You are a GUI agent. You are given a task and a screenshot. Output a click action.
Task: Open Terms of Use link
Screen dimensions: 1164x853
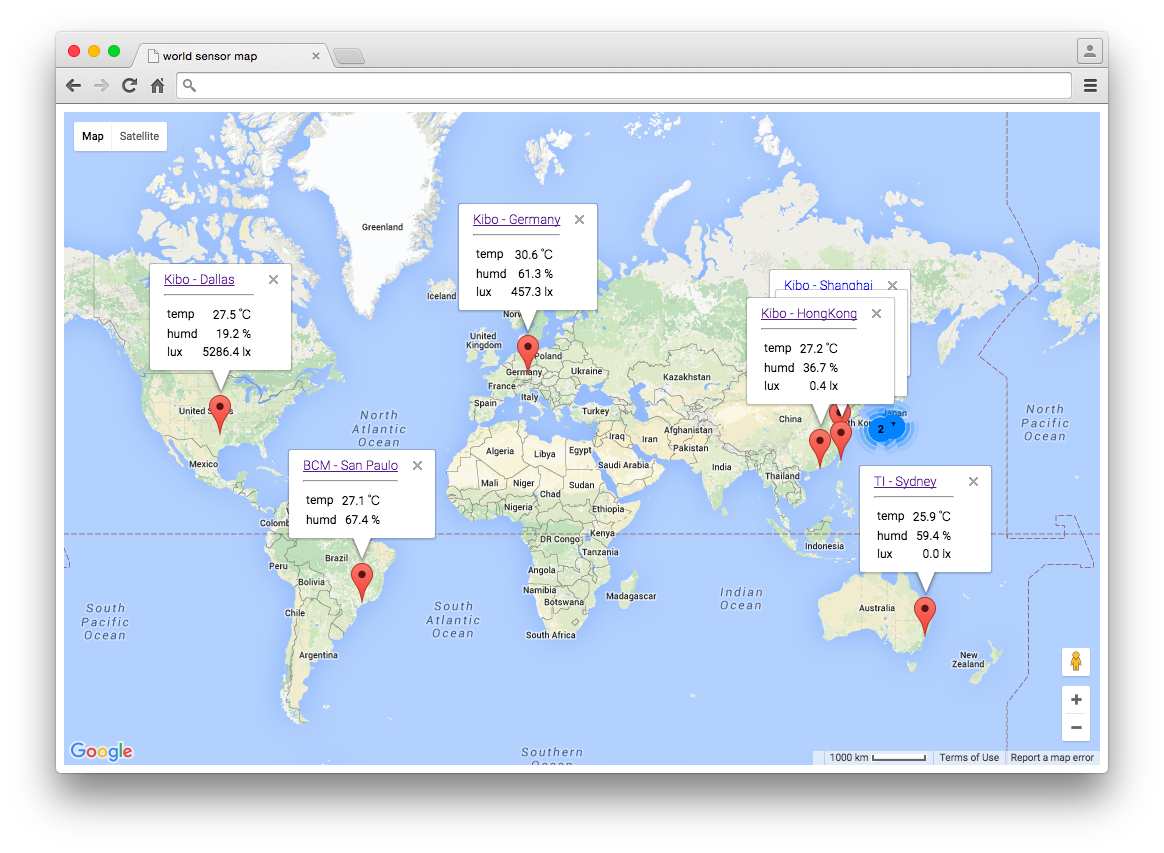click(x=969, y=757)
